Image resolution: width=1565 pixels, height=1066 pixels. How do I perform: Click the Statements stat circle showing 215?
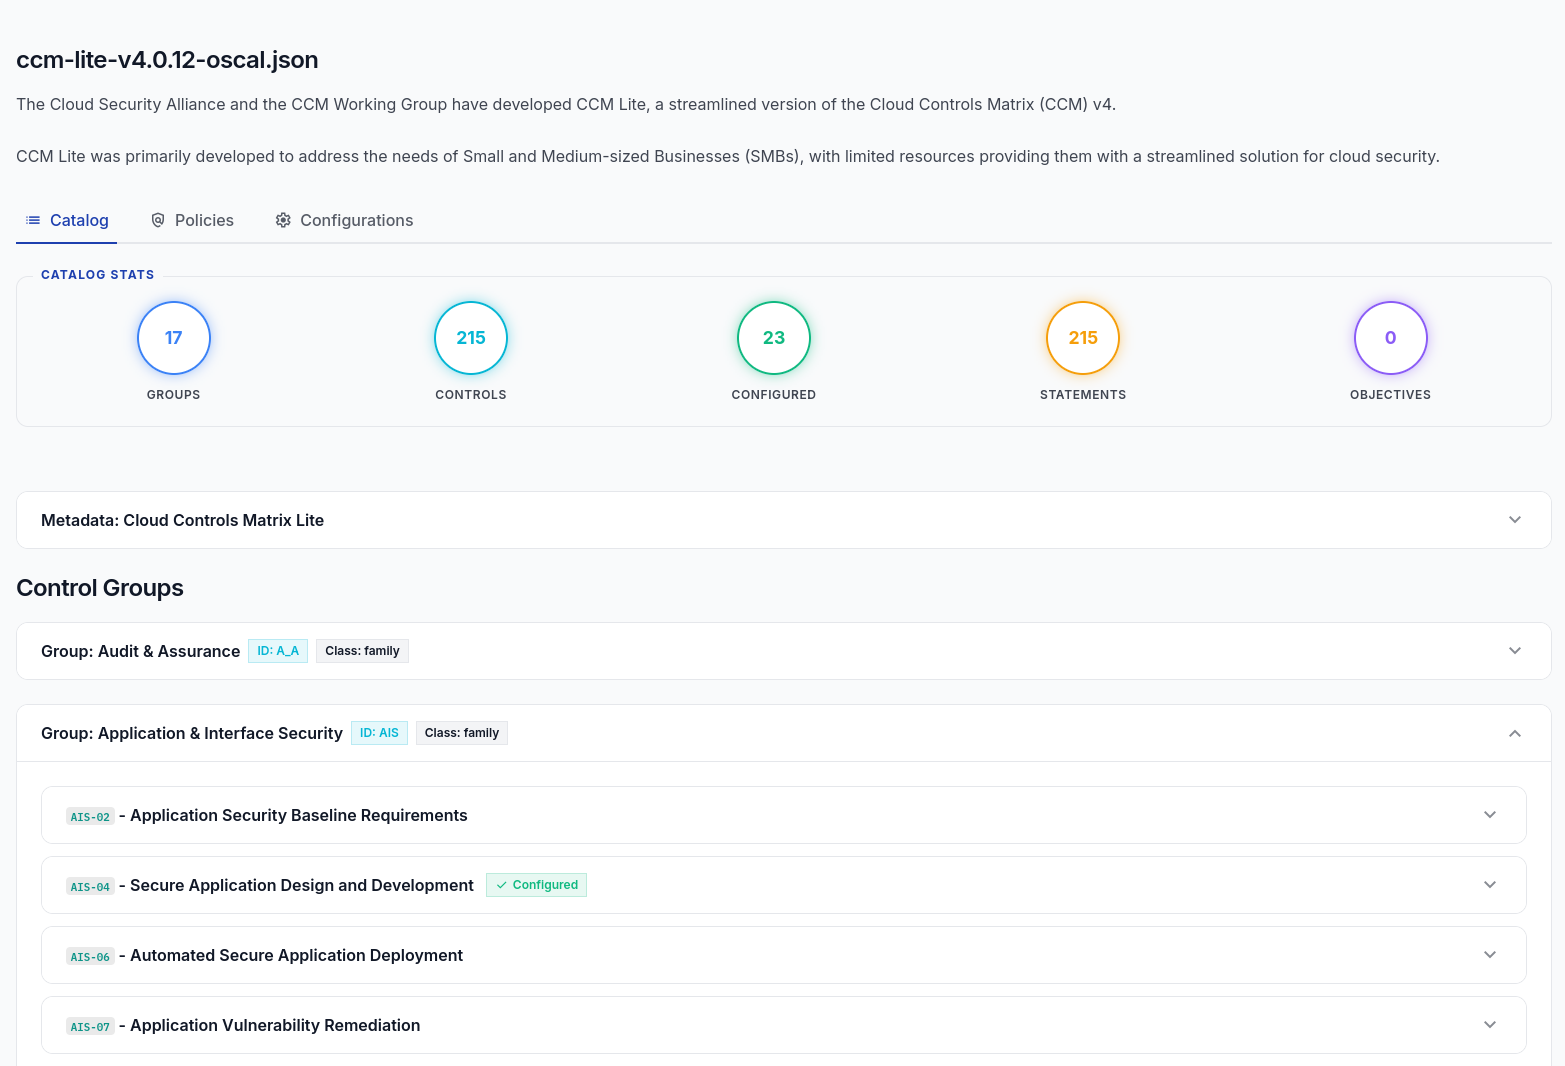point(1082,338)
